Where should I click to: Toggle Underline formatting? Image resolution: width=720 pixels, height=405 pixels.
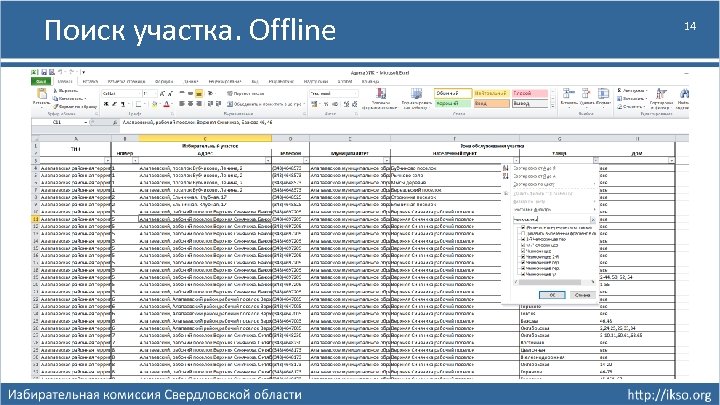[x=123, y=104]
